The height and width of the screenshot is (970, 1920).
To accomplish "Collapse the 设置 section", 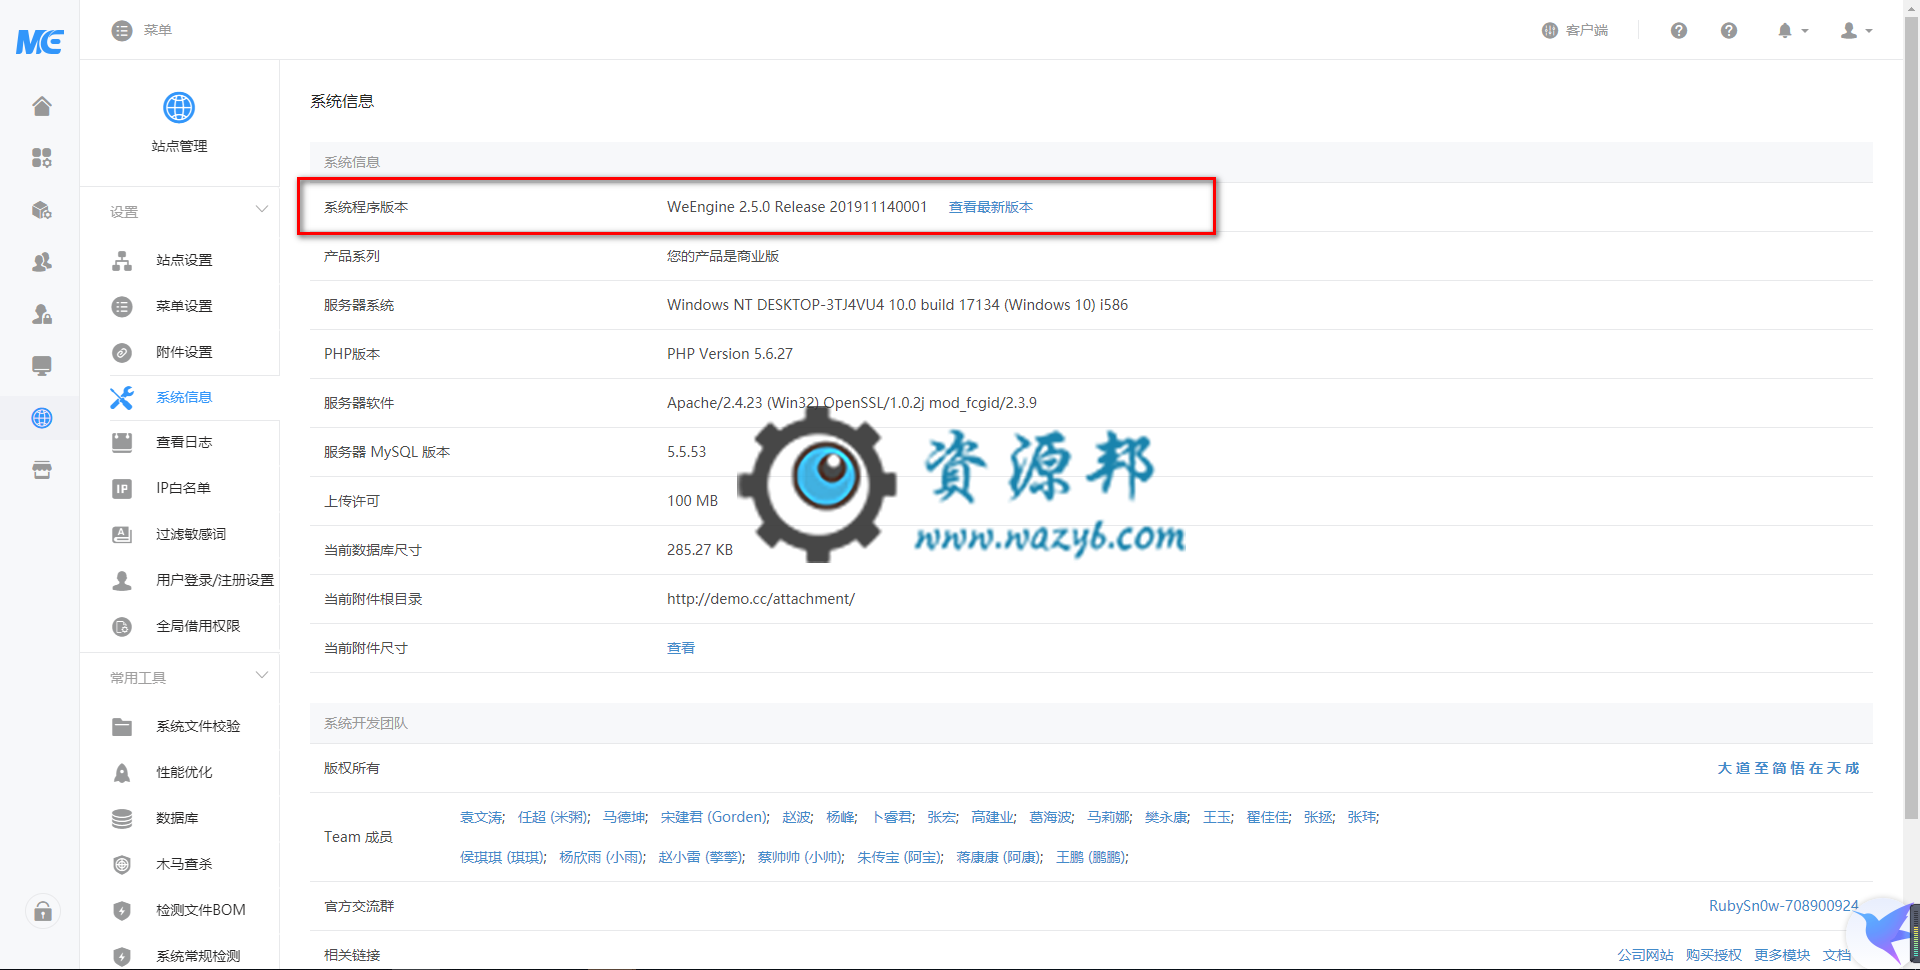I will 261,210.
